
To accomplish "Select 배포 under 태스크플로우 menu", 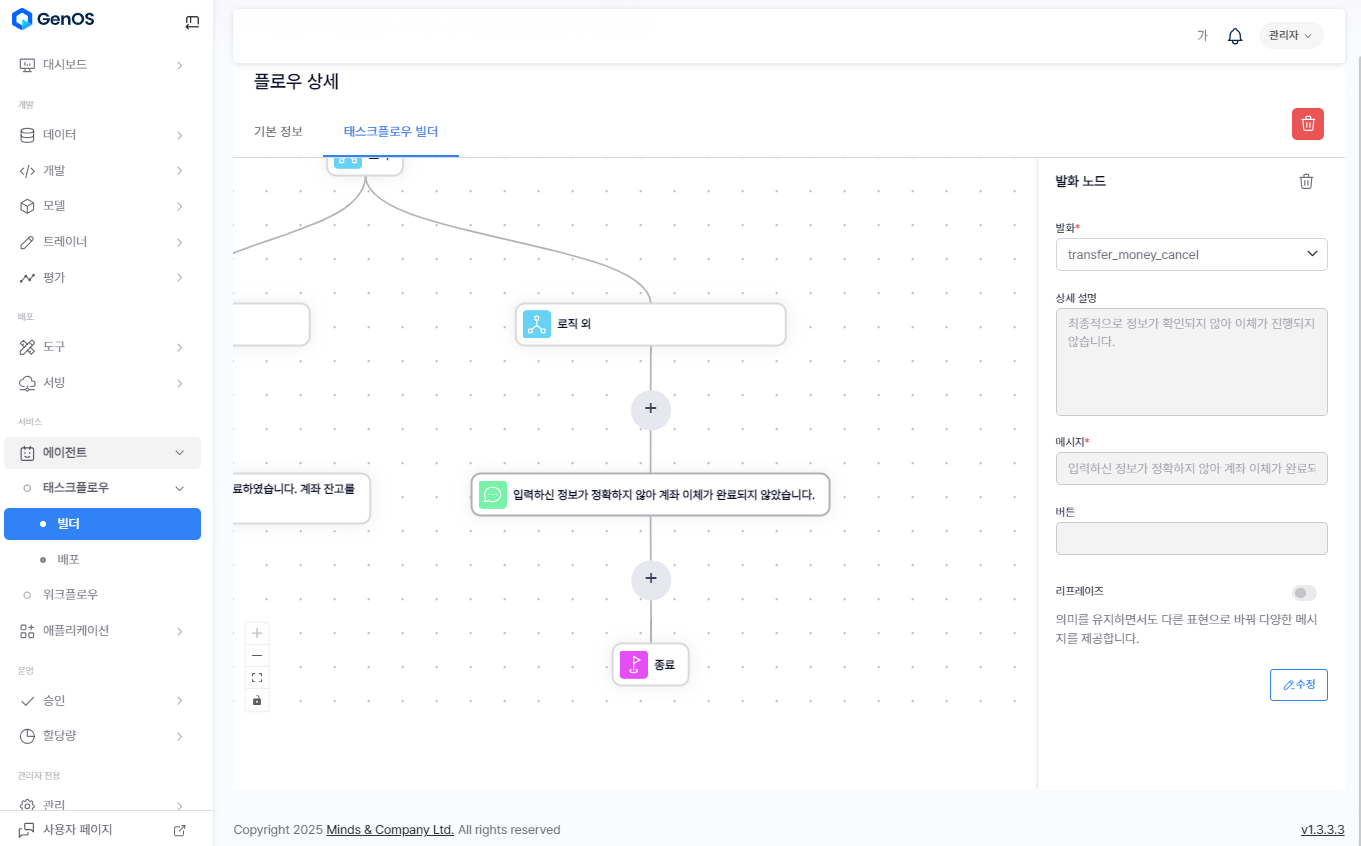I will [x=68, y=559].
